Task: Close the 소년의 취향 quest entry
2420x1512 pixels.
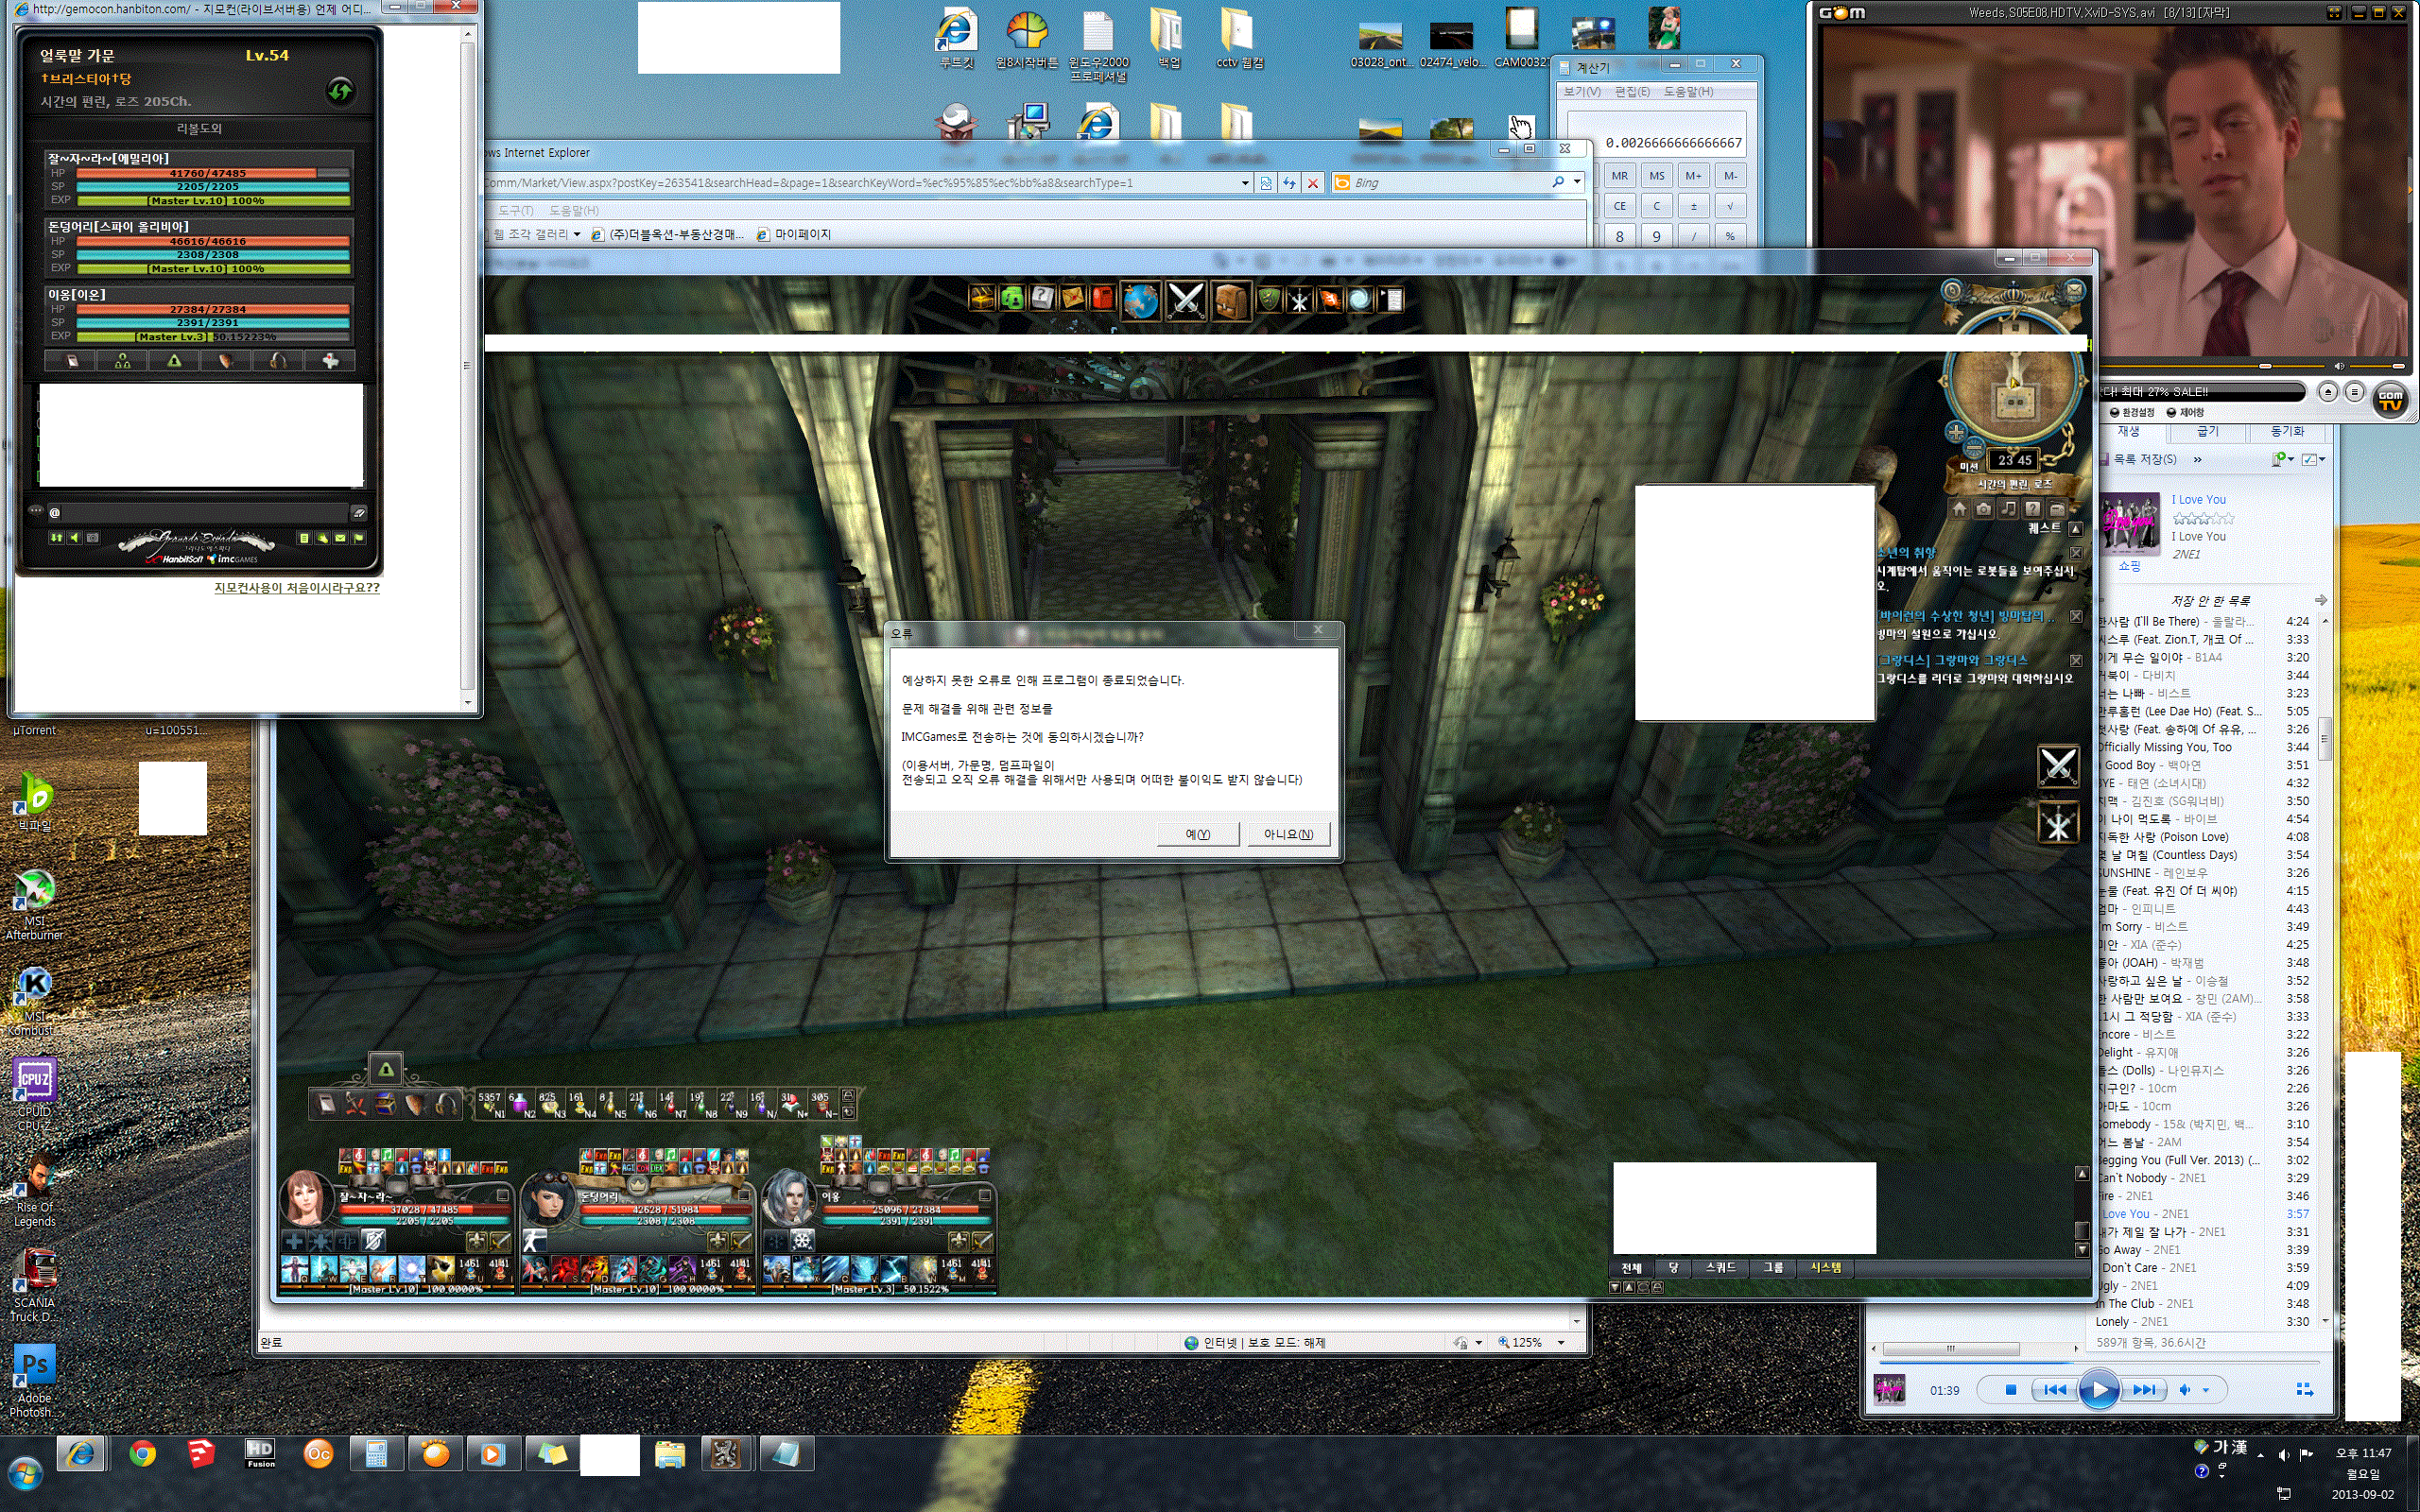Action: coord(2076,553)
